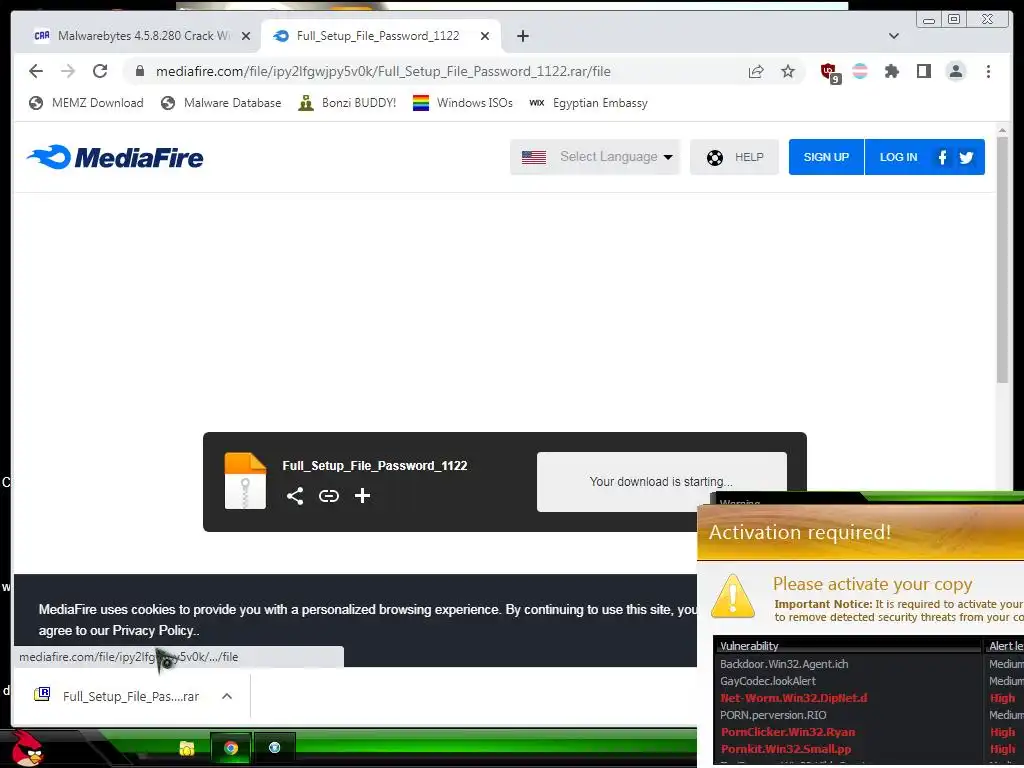Open the Egyptian Embassy bookmark
This screenshot has height=768, width=1024.
[x=588, y=103]
